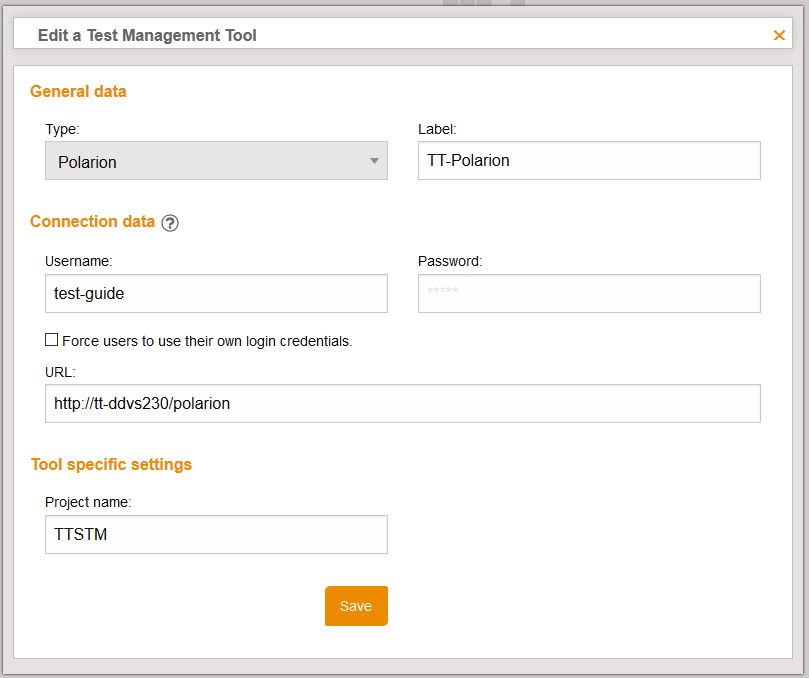
Task: Open the Connection data help icon
Action: tap(170, 223)
